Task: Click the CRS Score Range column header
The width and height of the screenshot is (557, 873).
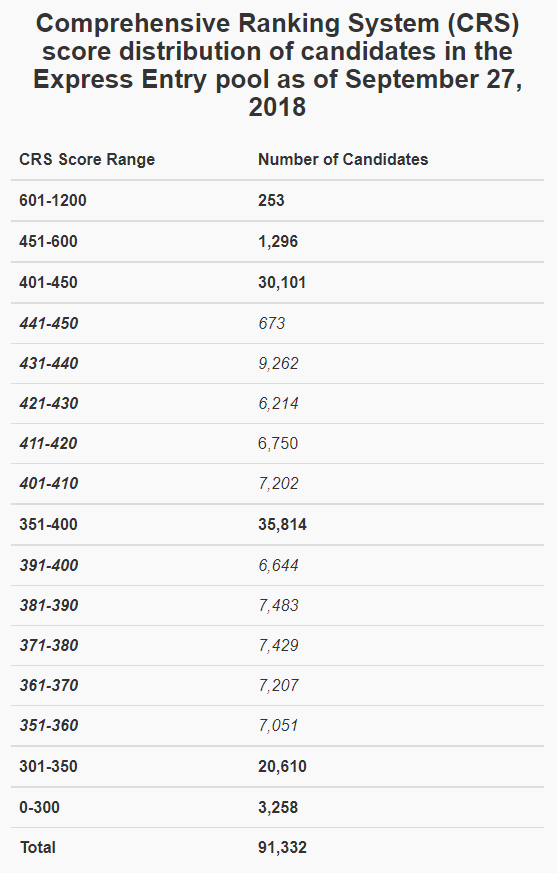Action: [x=87, y=159]
